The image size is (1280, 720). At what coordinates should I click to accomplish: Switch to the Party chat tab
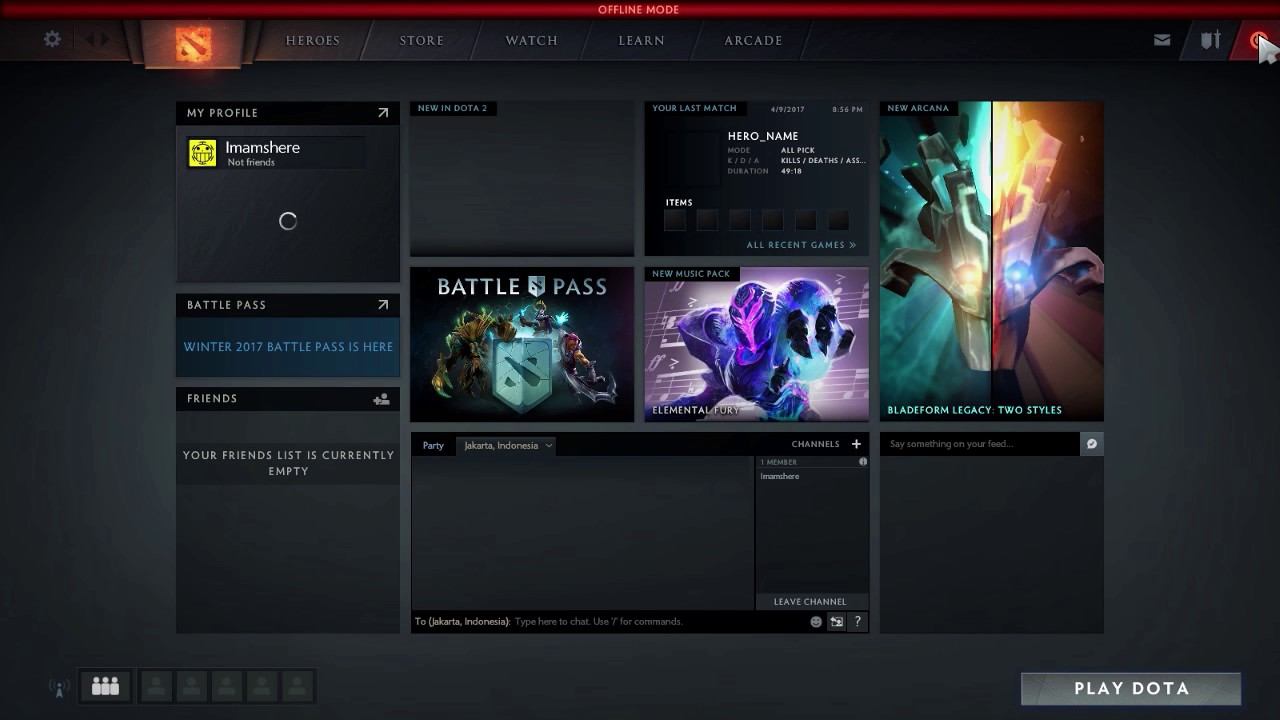coord(433,446)
